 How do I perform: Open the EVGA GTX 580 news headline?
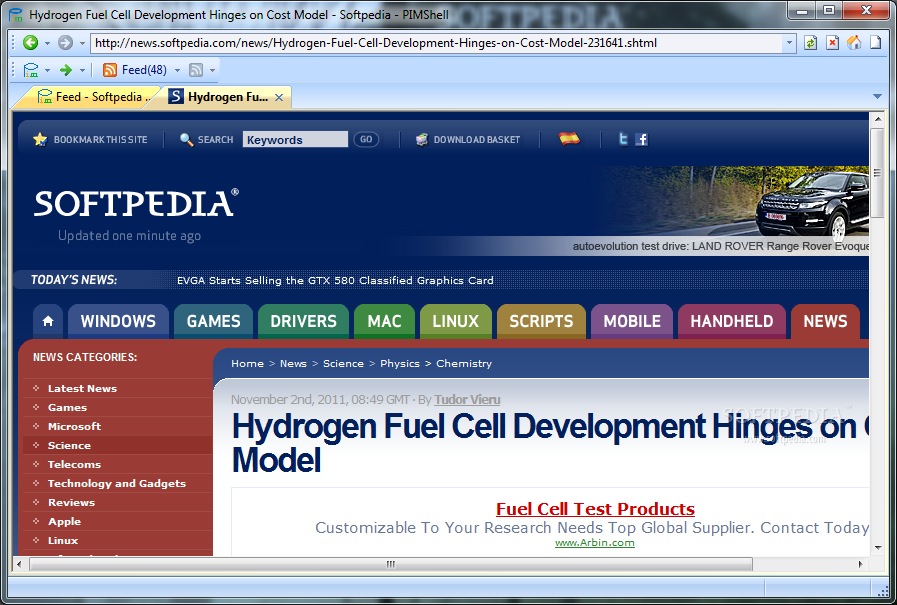click(x=335, y=280)
